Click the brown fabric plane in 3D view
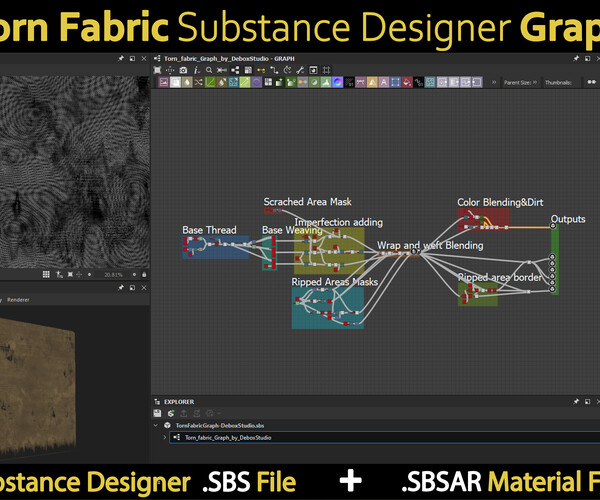The width and height of the screenshot is (600, 500). (x=36, y=386)
